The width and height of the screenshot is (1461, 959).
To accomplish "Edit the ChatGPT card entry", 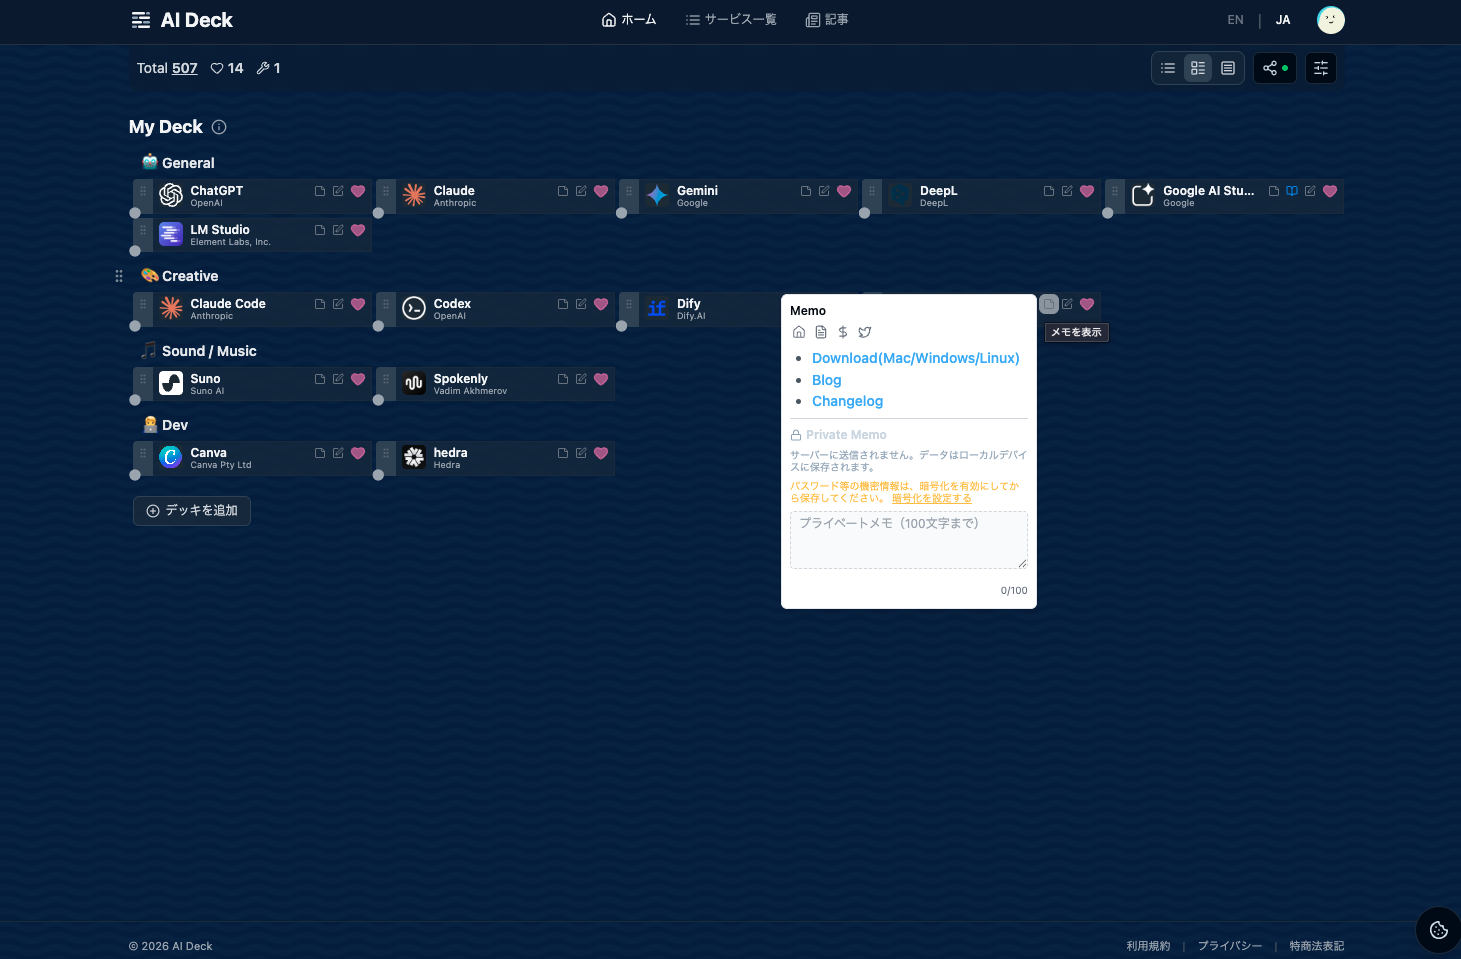I will click(x=338, y=191).
